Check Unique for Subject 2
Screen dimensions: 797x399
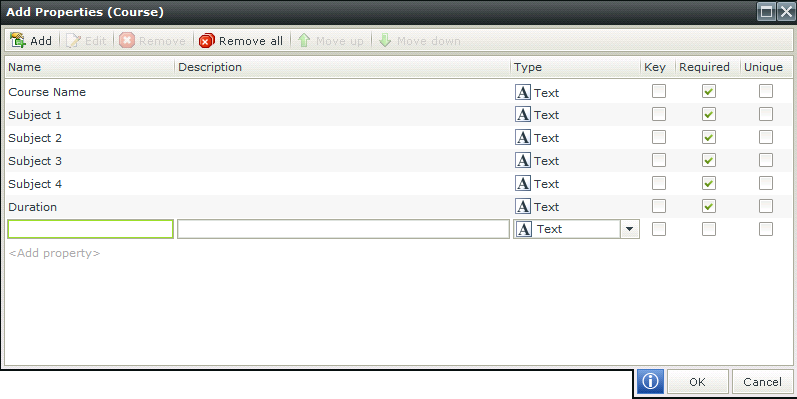[x=766, y=137]
